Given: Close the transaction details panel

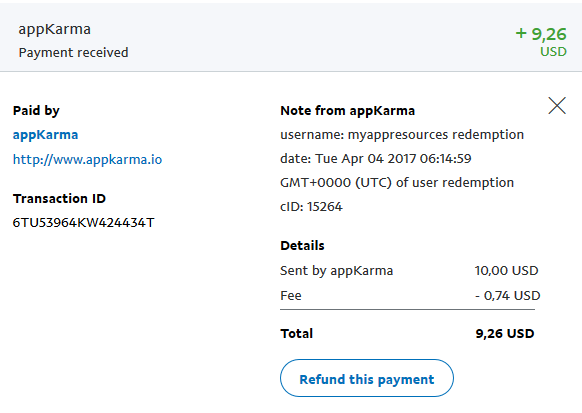Looking at the screenshot, I should [x=557, y=106].
